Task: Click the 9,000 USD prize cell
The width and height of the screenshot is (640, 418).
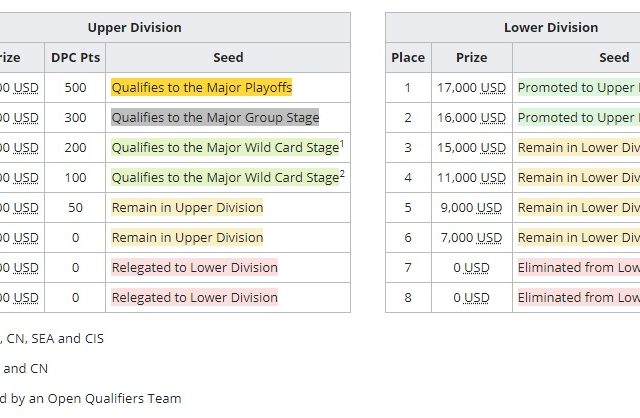Action: coord(472,208)
